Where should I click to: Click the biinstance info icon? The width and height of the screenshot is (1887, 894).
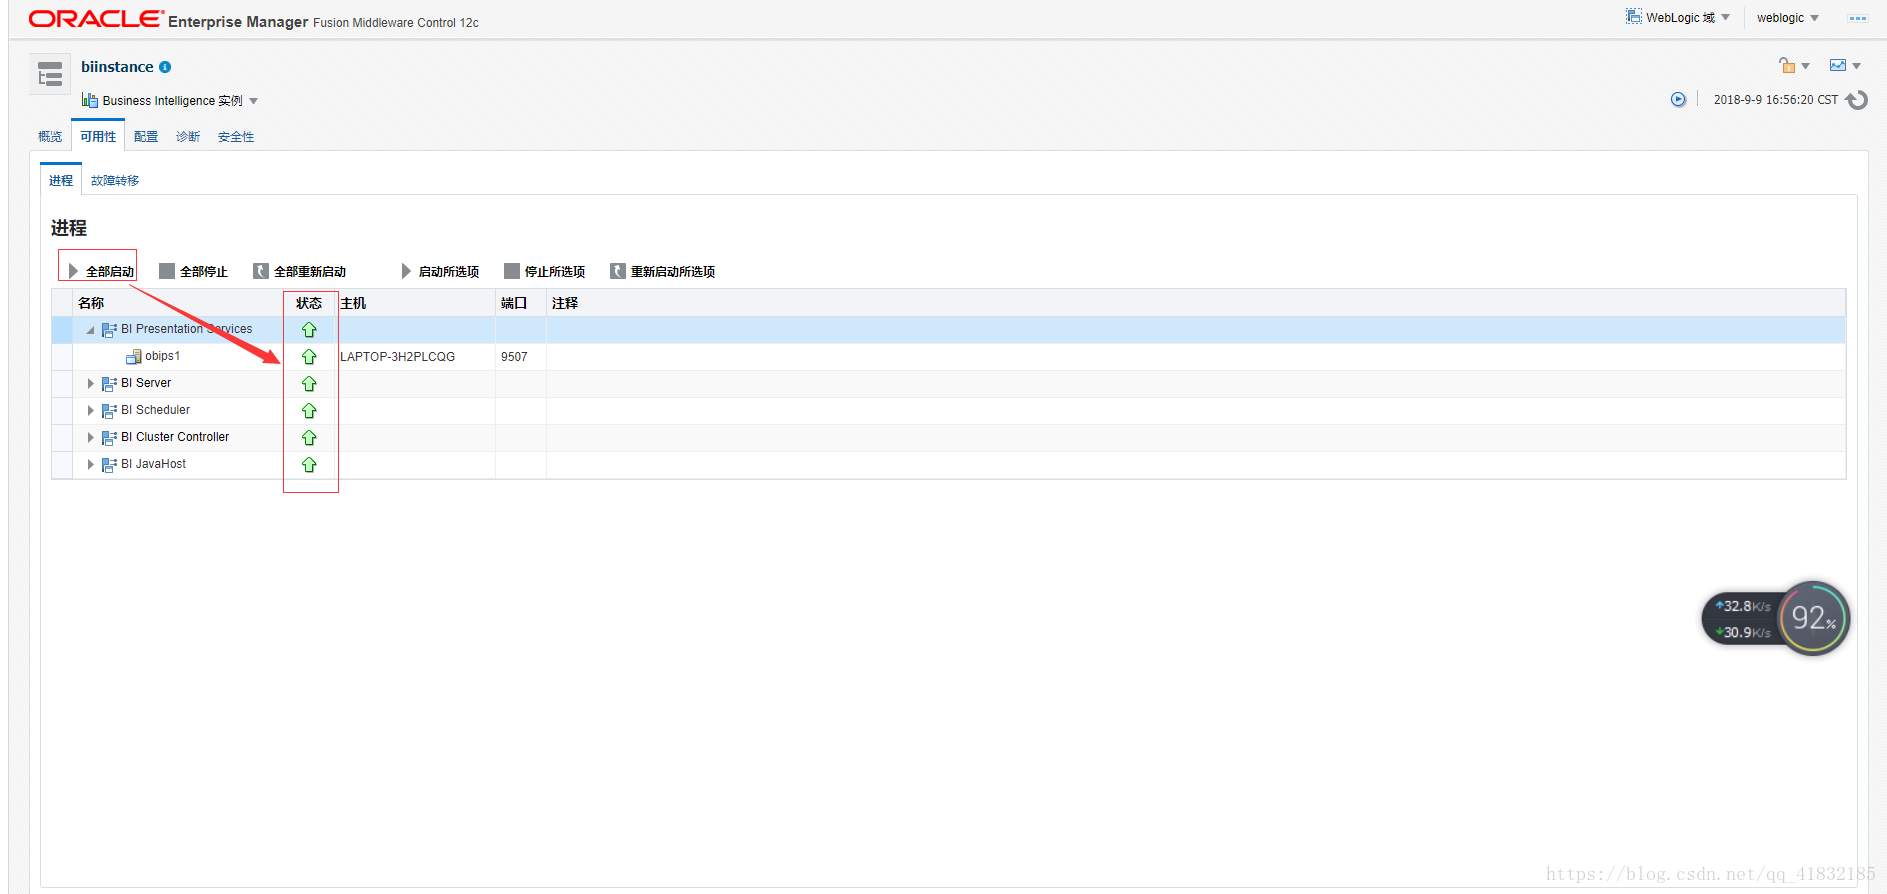165,67
